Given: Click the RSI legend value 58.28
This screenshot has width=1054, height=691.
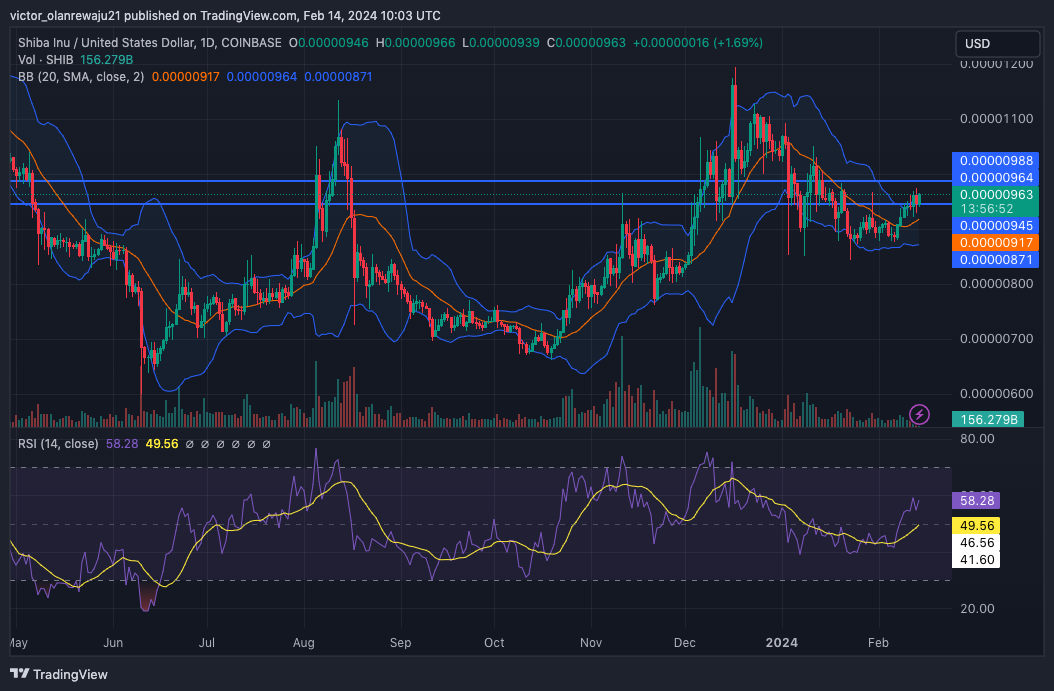Looking at the screenshot, I should point(122,444).
